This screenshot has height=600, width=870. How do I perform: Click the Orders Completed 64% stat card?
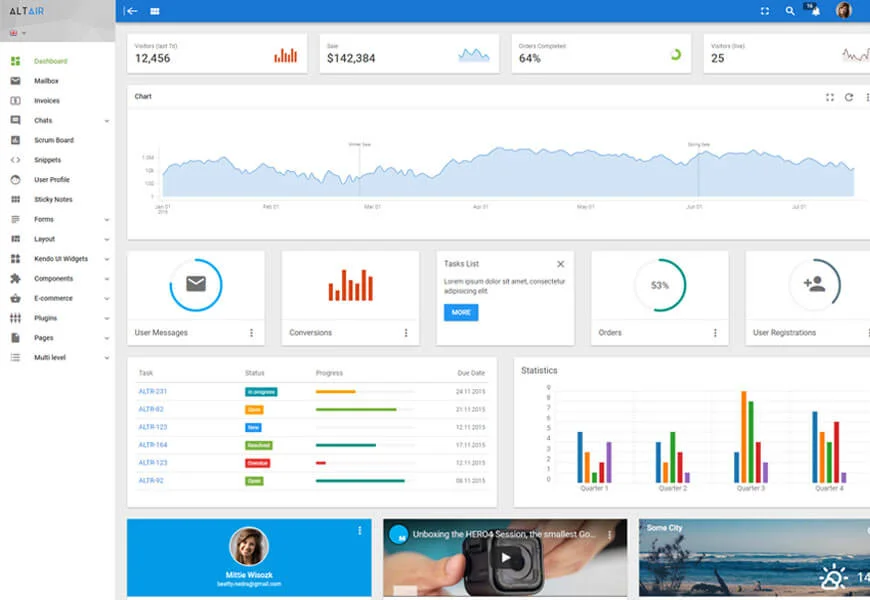(x=601, y=53)
